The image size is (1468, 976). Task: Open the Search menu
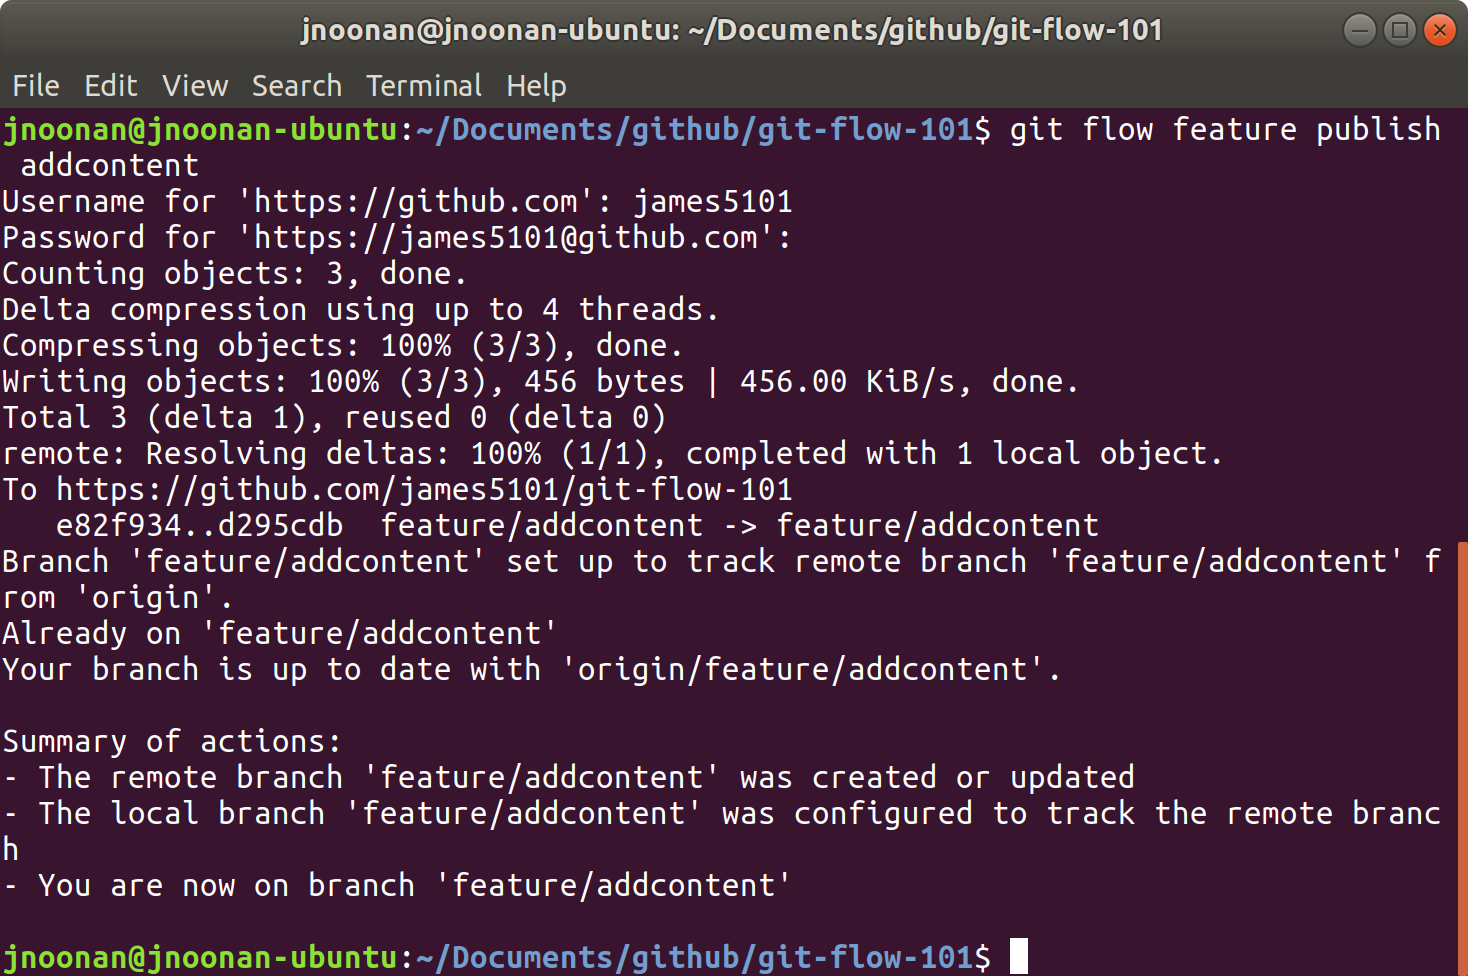tap(296, 86)
